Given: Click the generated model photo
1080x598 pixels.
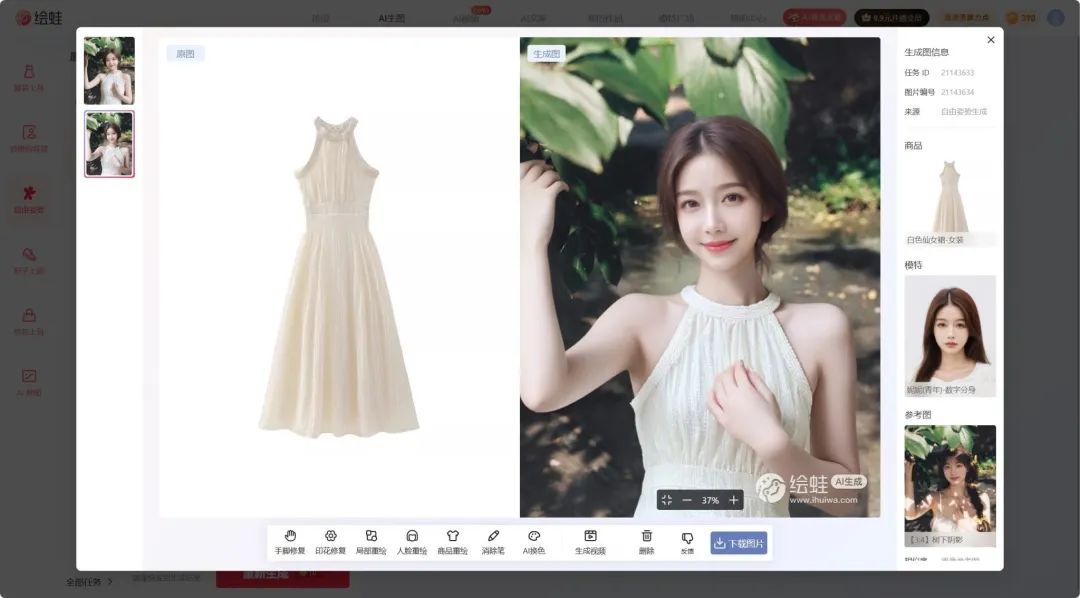Looking at the screenshot, I should pos(700,277).
